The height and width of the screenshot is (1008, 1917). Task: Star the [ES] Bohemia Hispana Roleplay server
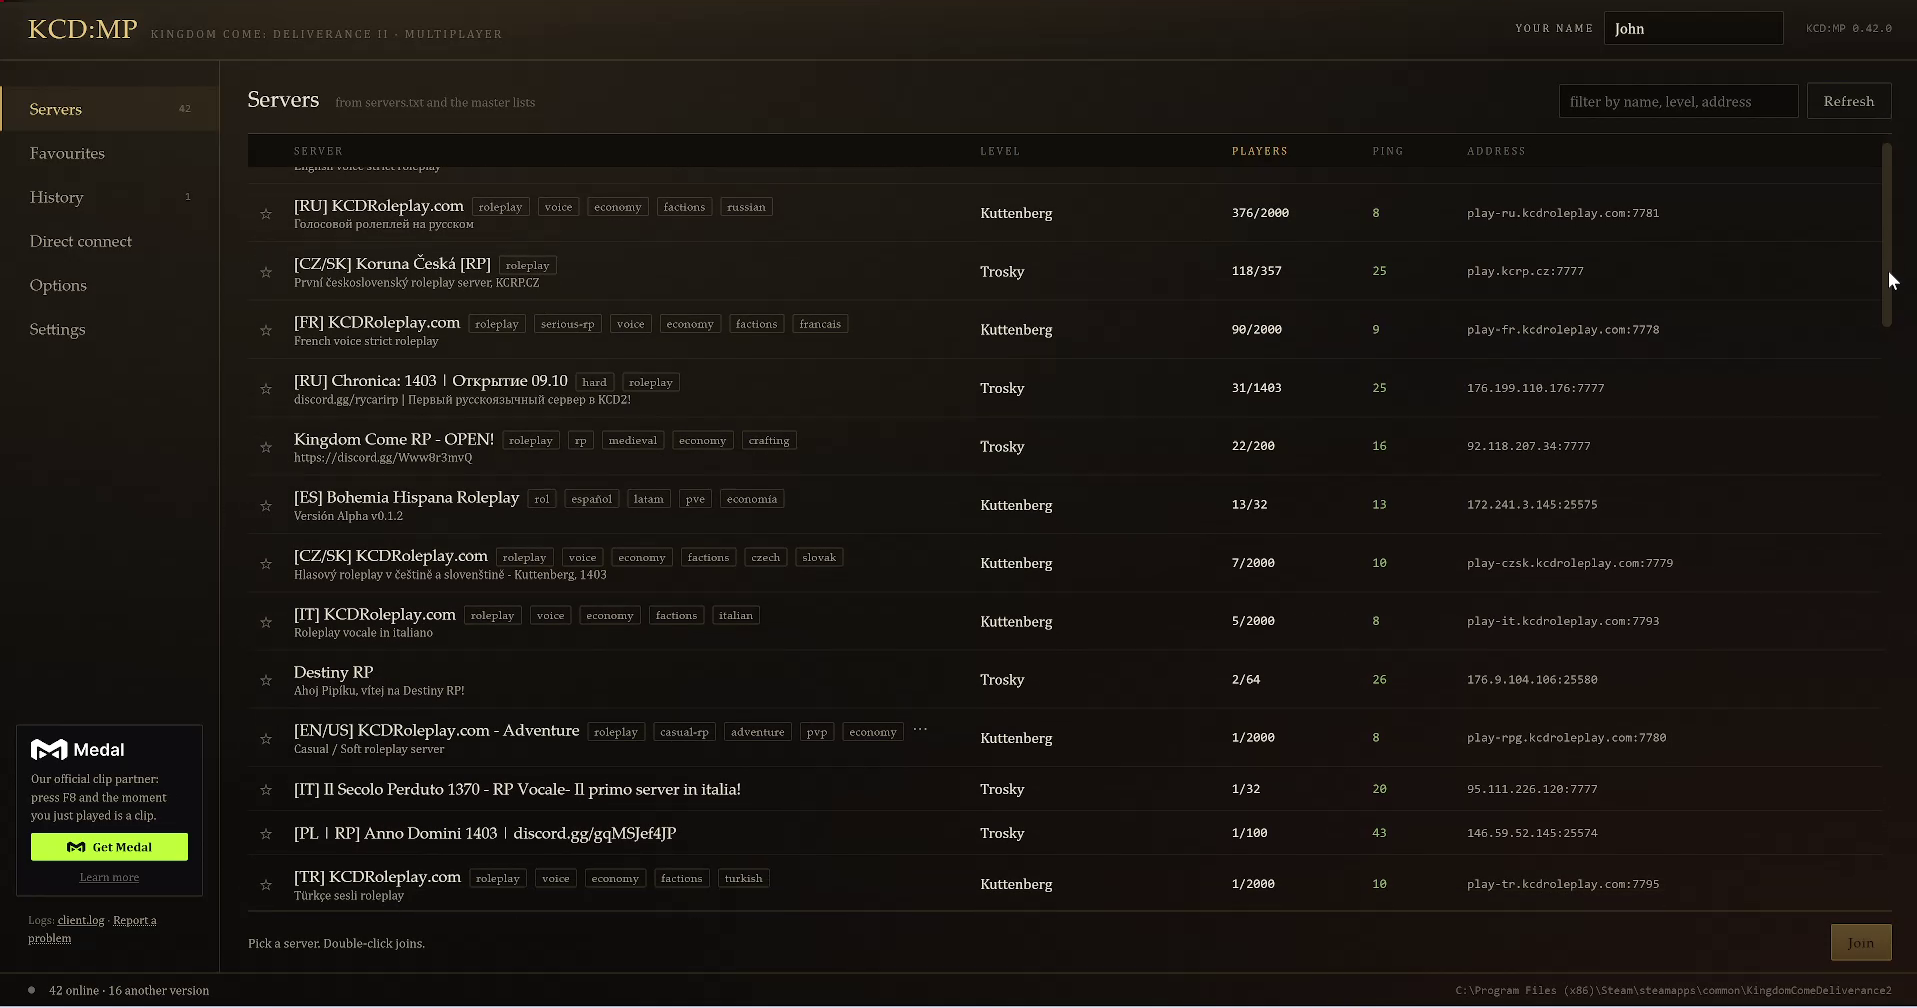(266, 506)
